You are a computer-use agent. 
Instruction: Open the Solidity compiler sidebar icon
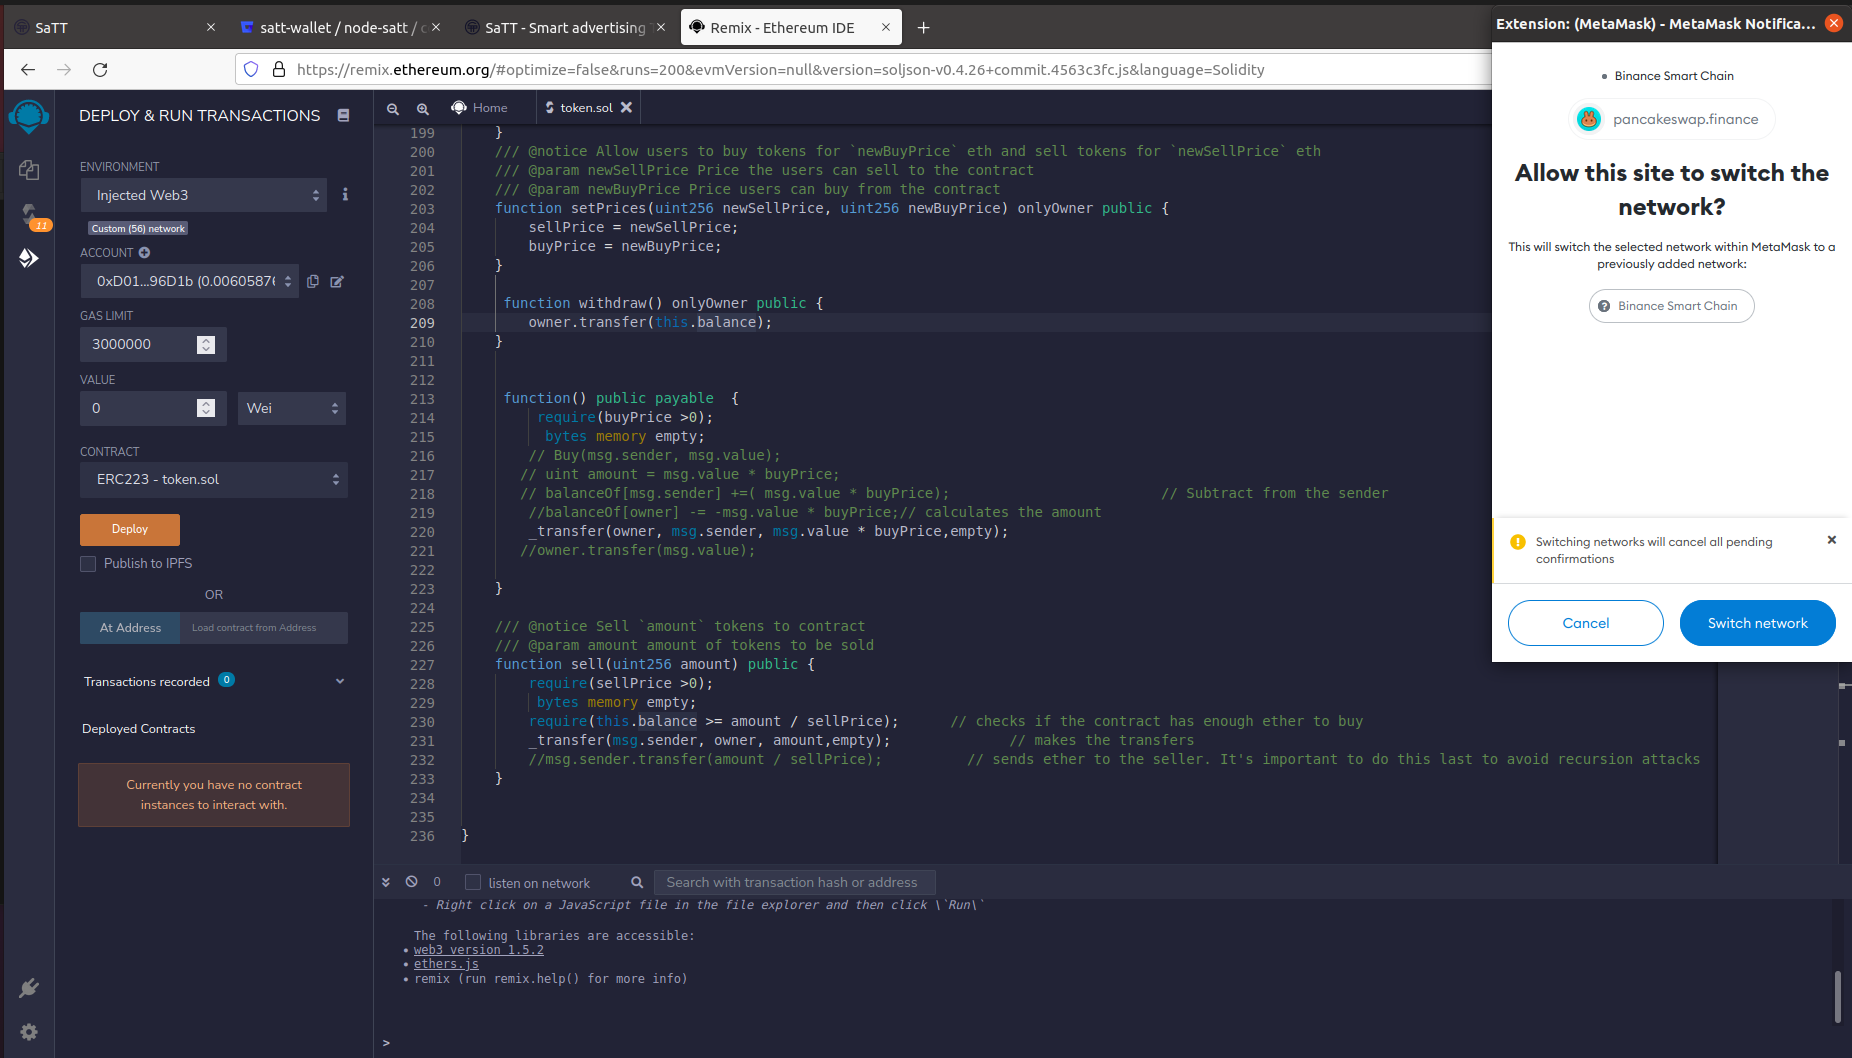pos(31,215)
